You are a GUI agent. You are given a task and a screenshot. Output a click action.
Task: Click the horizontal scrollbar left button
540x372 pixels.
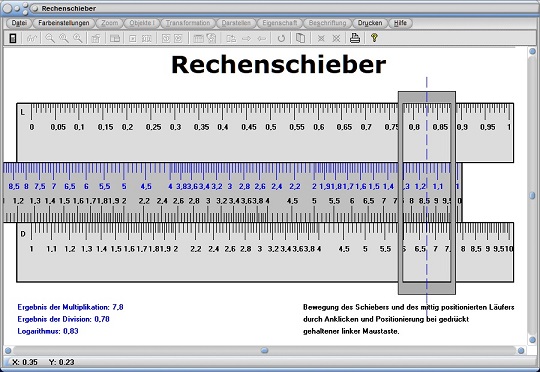(x=8, y=351)
